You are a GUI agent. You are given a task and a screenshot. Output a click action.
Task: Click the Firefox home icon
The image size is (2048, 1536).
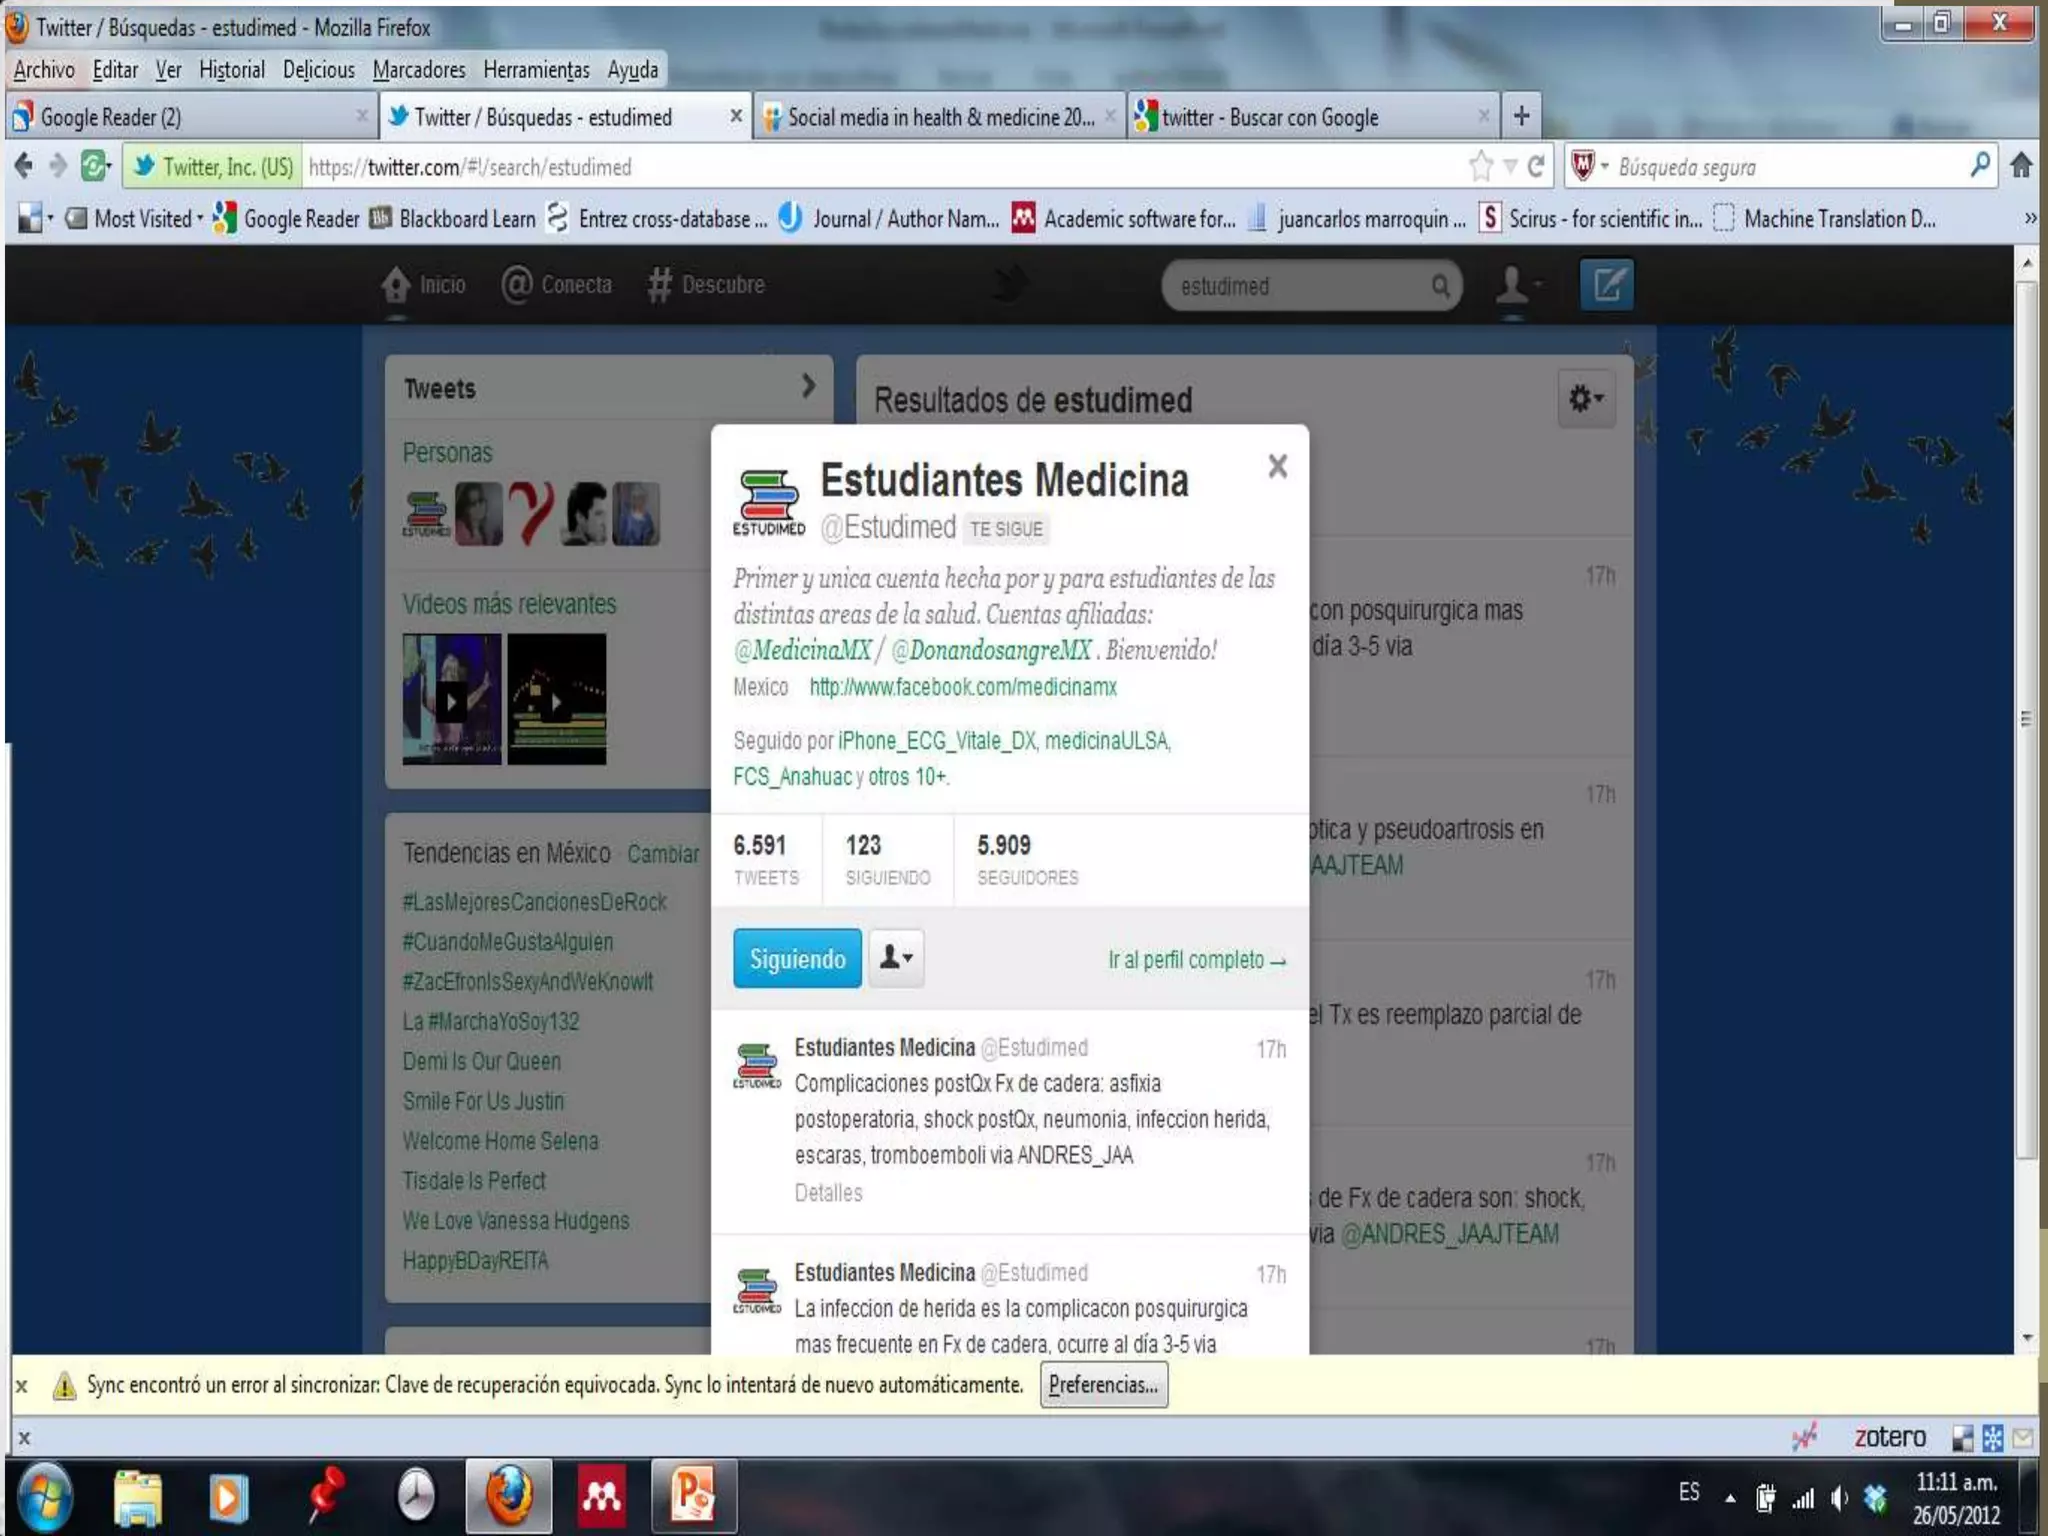[2021, 166]
